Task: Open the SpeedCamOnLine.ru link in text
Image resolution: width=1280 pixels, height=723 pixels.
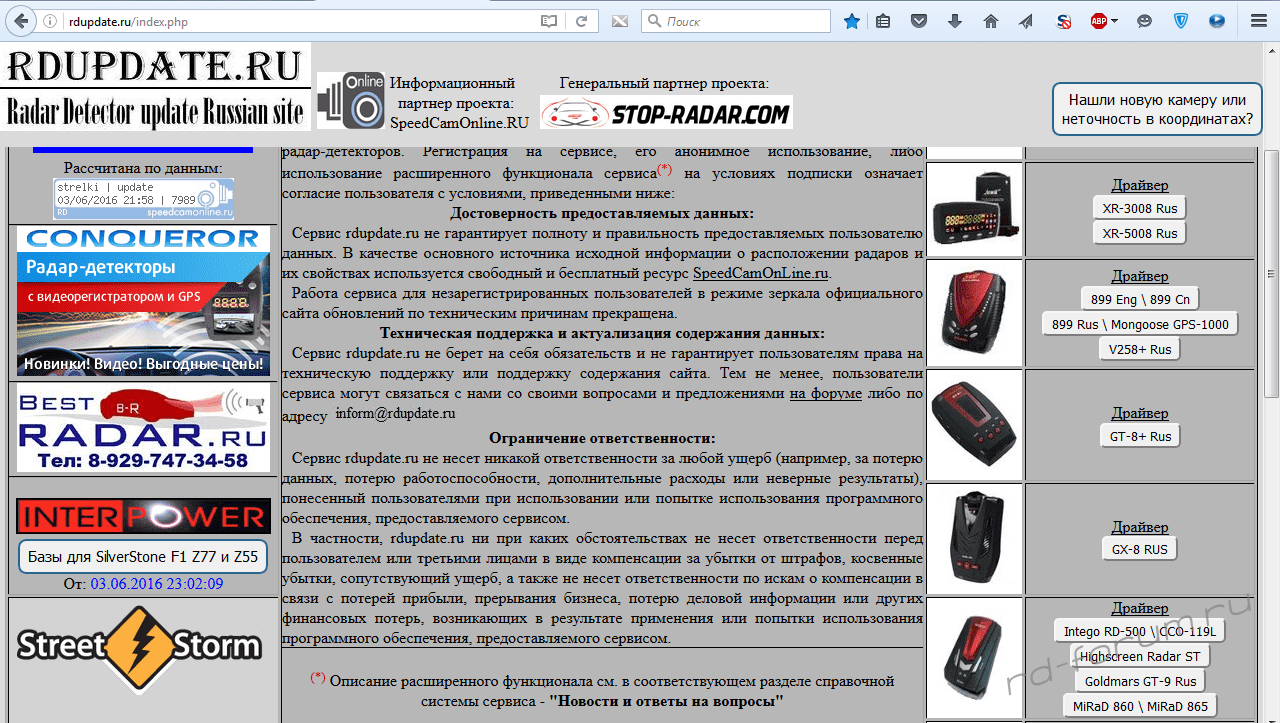Action: click(x=760, y=273)
